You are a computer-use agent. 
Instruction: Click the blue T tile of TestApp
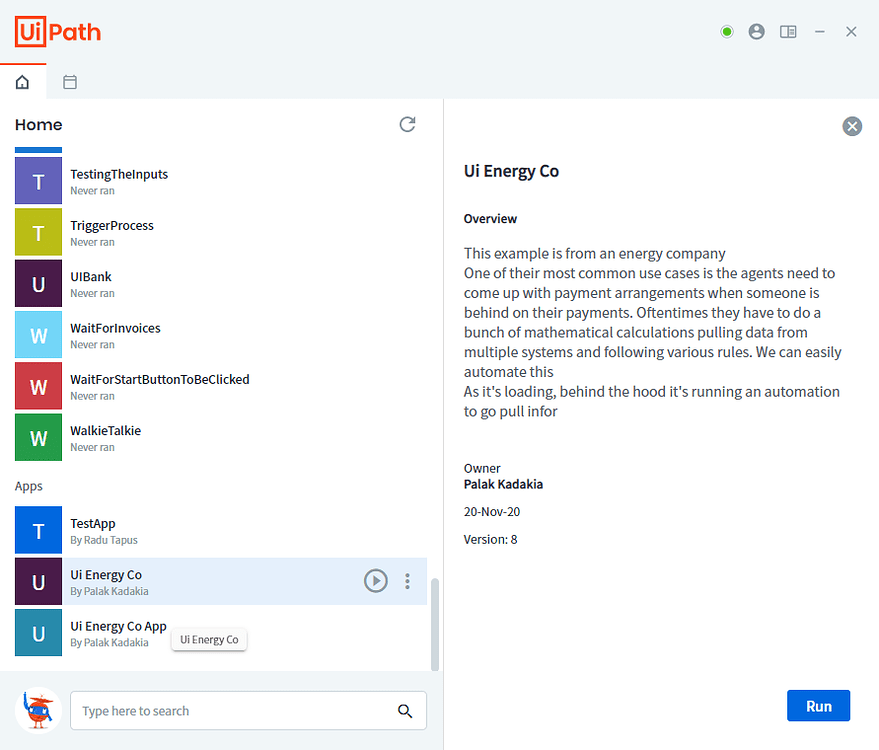coord(38,530)
